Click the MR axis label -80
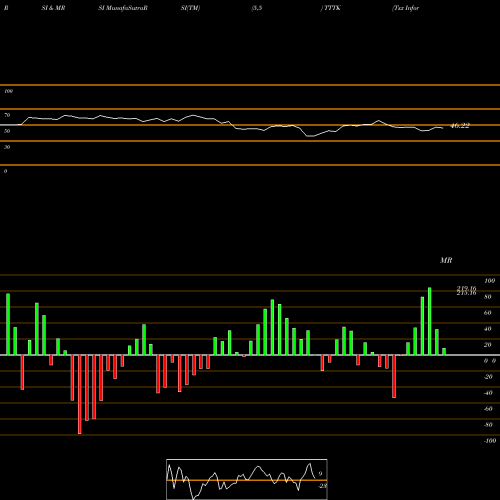 click(488, 425)
